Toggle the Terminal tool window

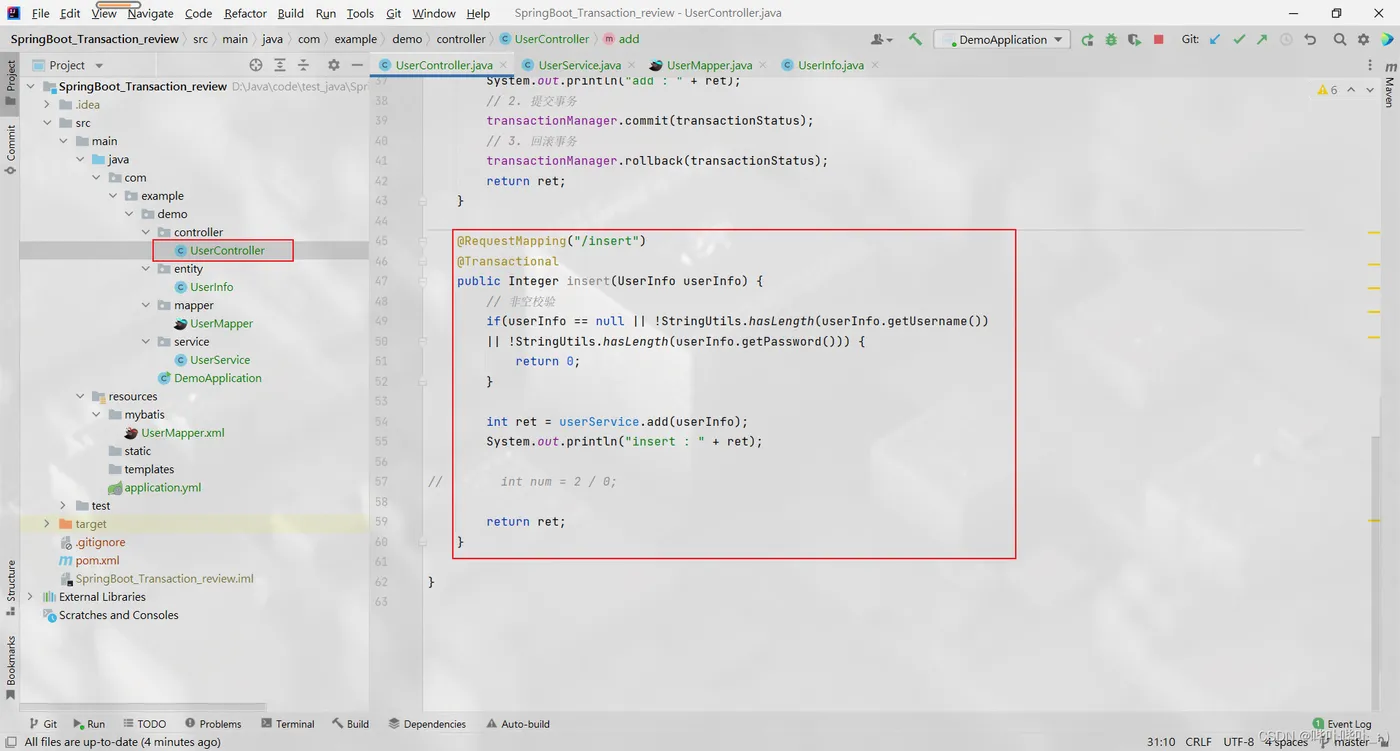(288, 724)
